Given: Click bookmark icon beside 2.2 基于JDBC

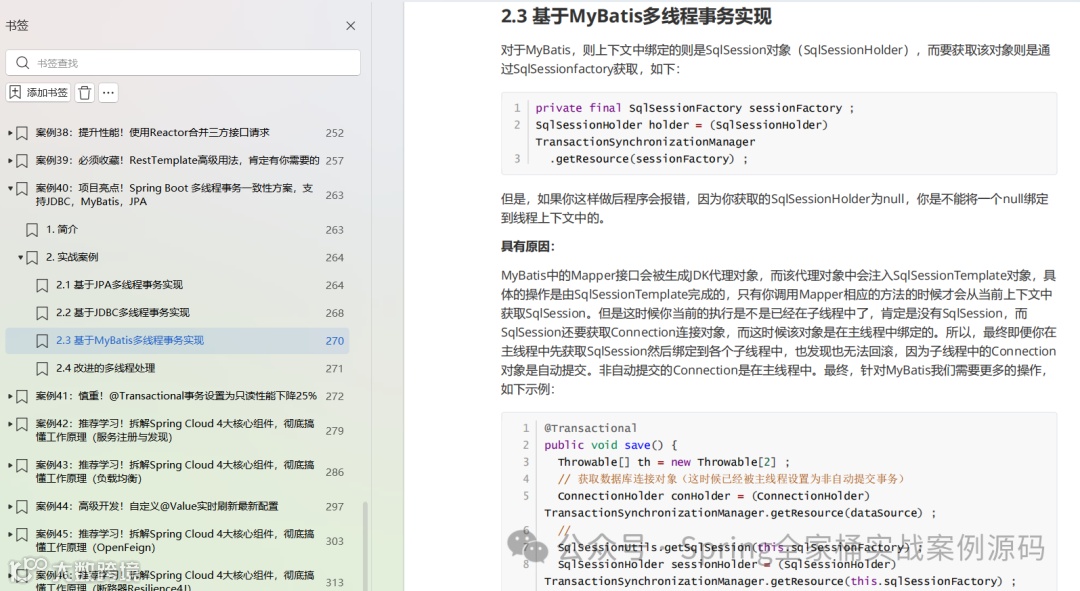Looking at the screenshot, I should (x=42, y=313).
